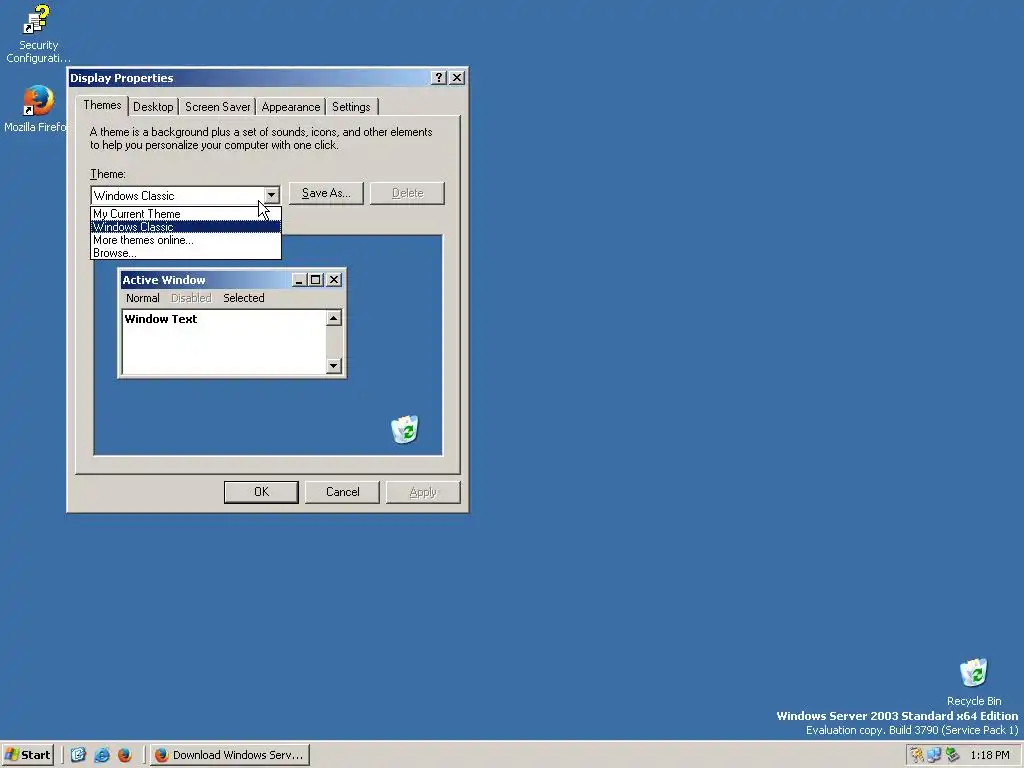Click the preview window maximize button
The height and width of the screenshot is (768, 1024).
click(x=315, y=280)
